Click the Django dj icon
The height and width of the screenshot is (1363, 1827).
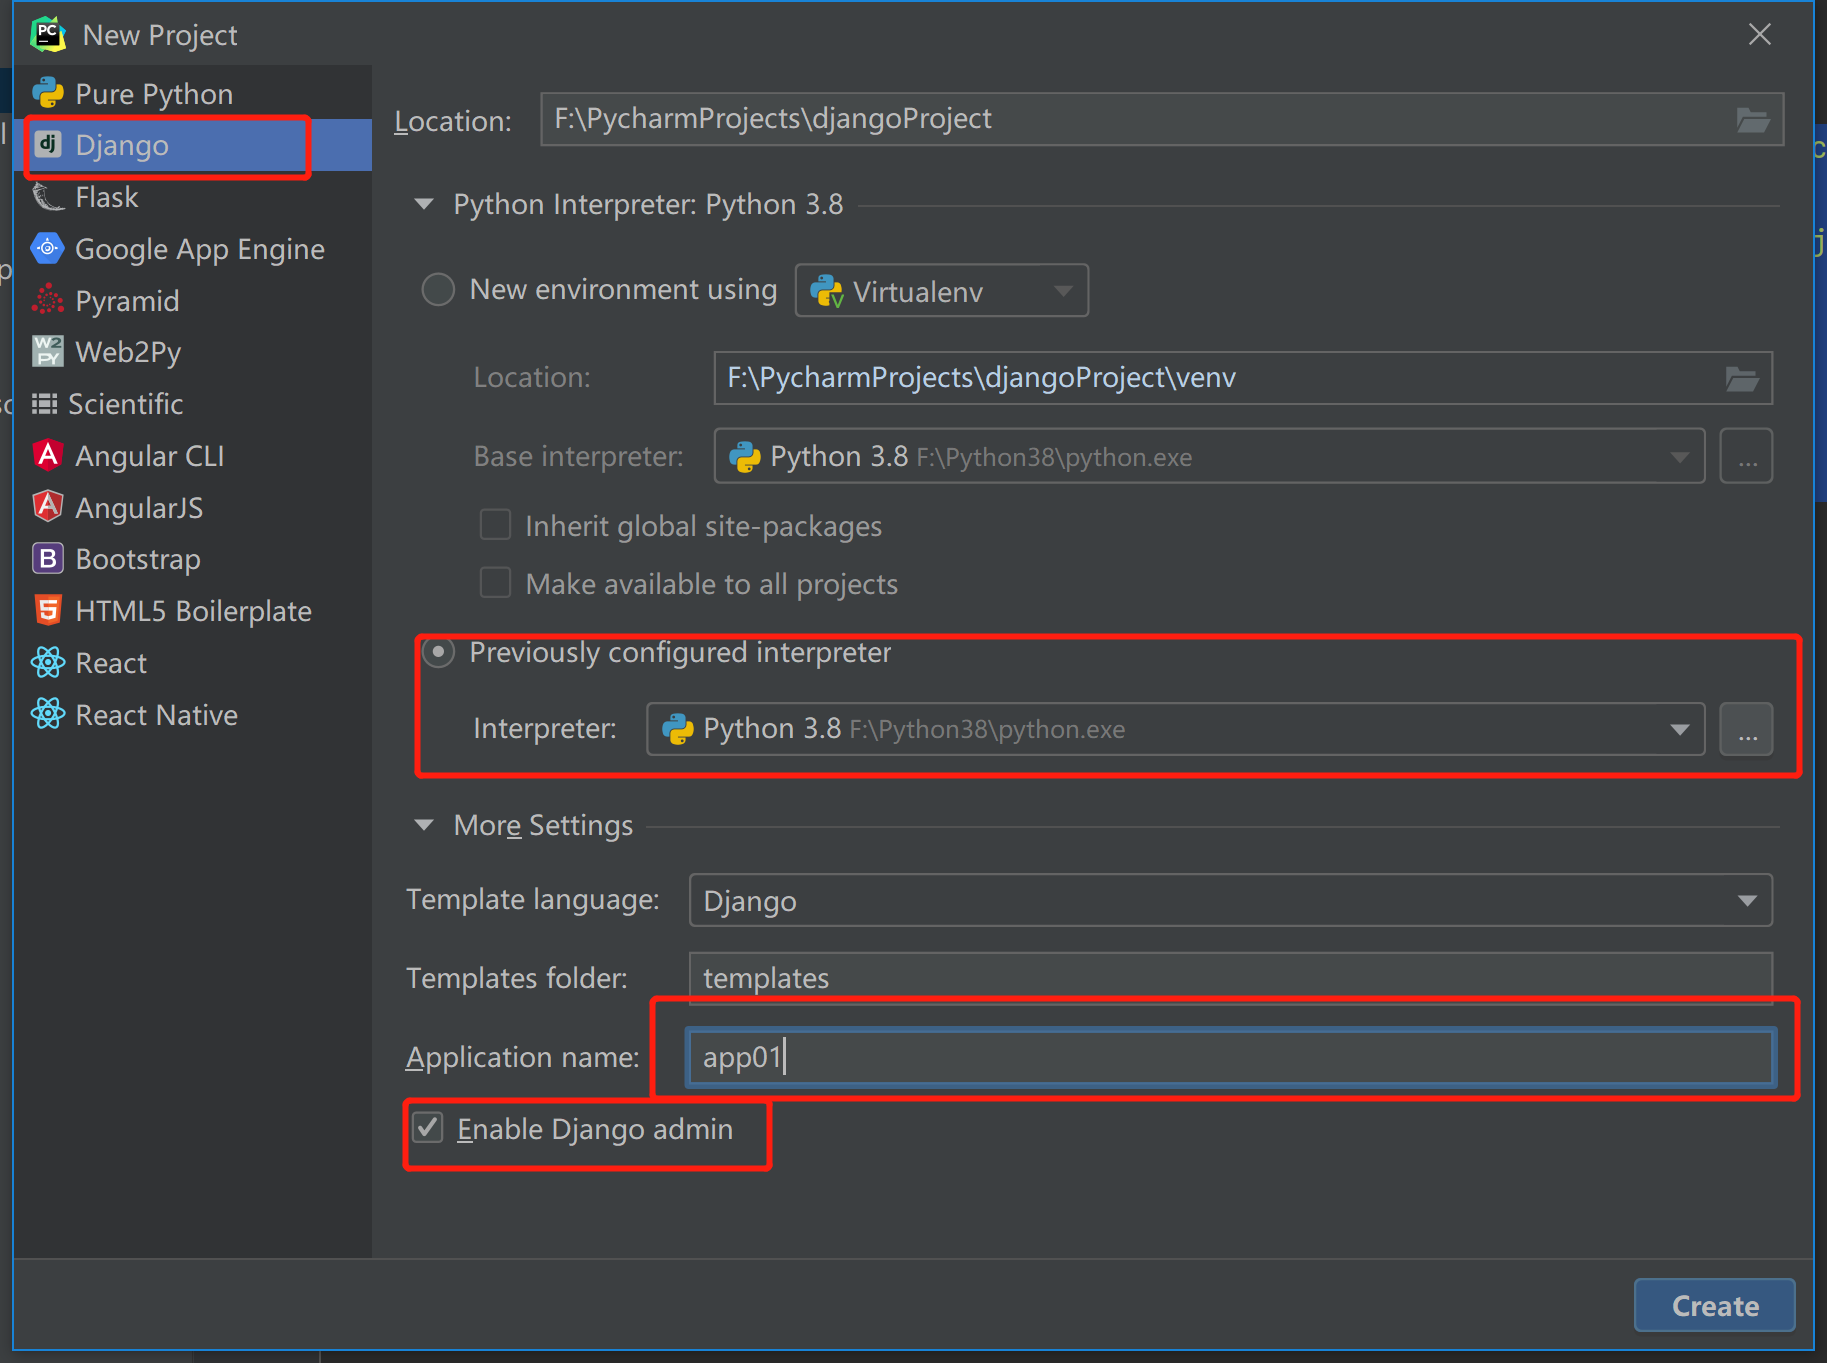point(47,145)
